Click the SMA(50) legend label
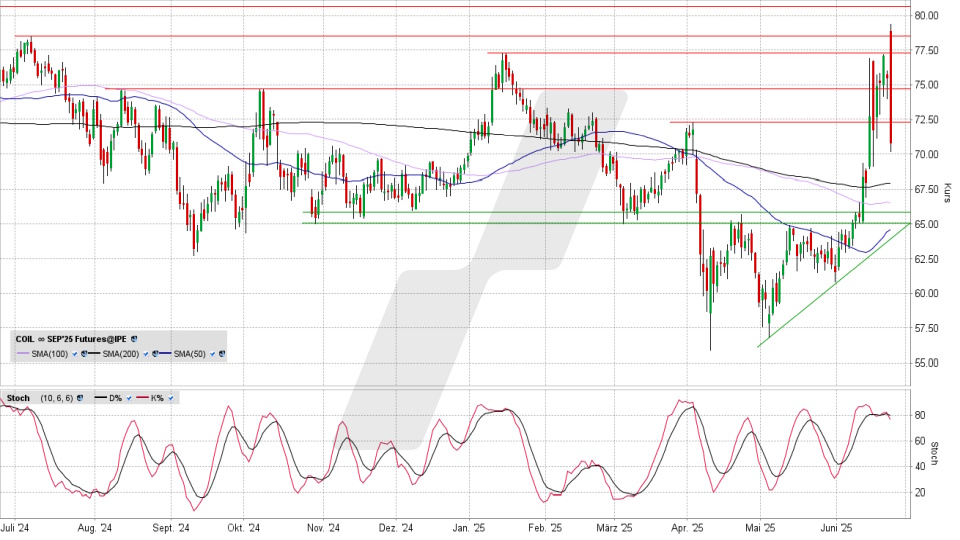 (189, 354)
